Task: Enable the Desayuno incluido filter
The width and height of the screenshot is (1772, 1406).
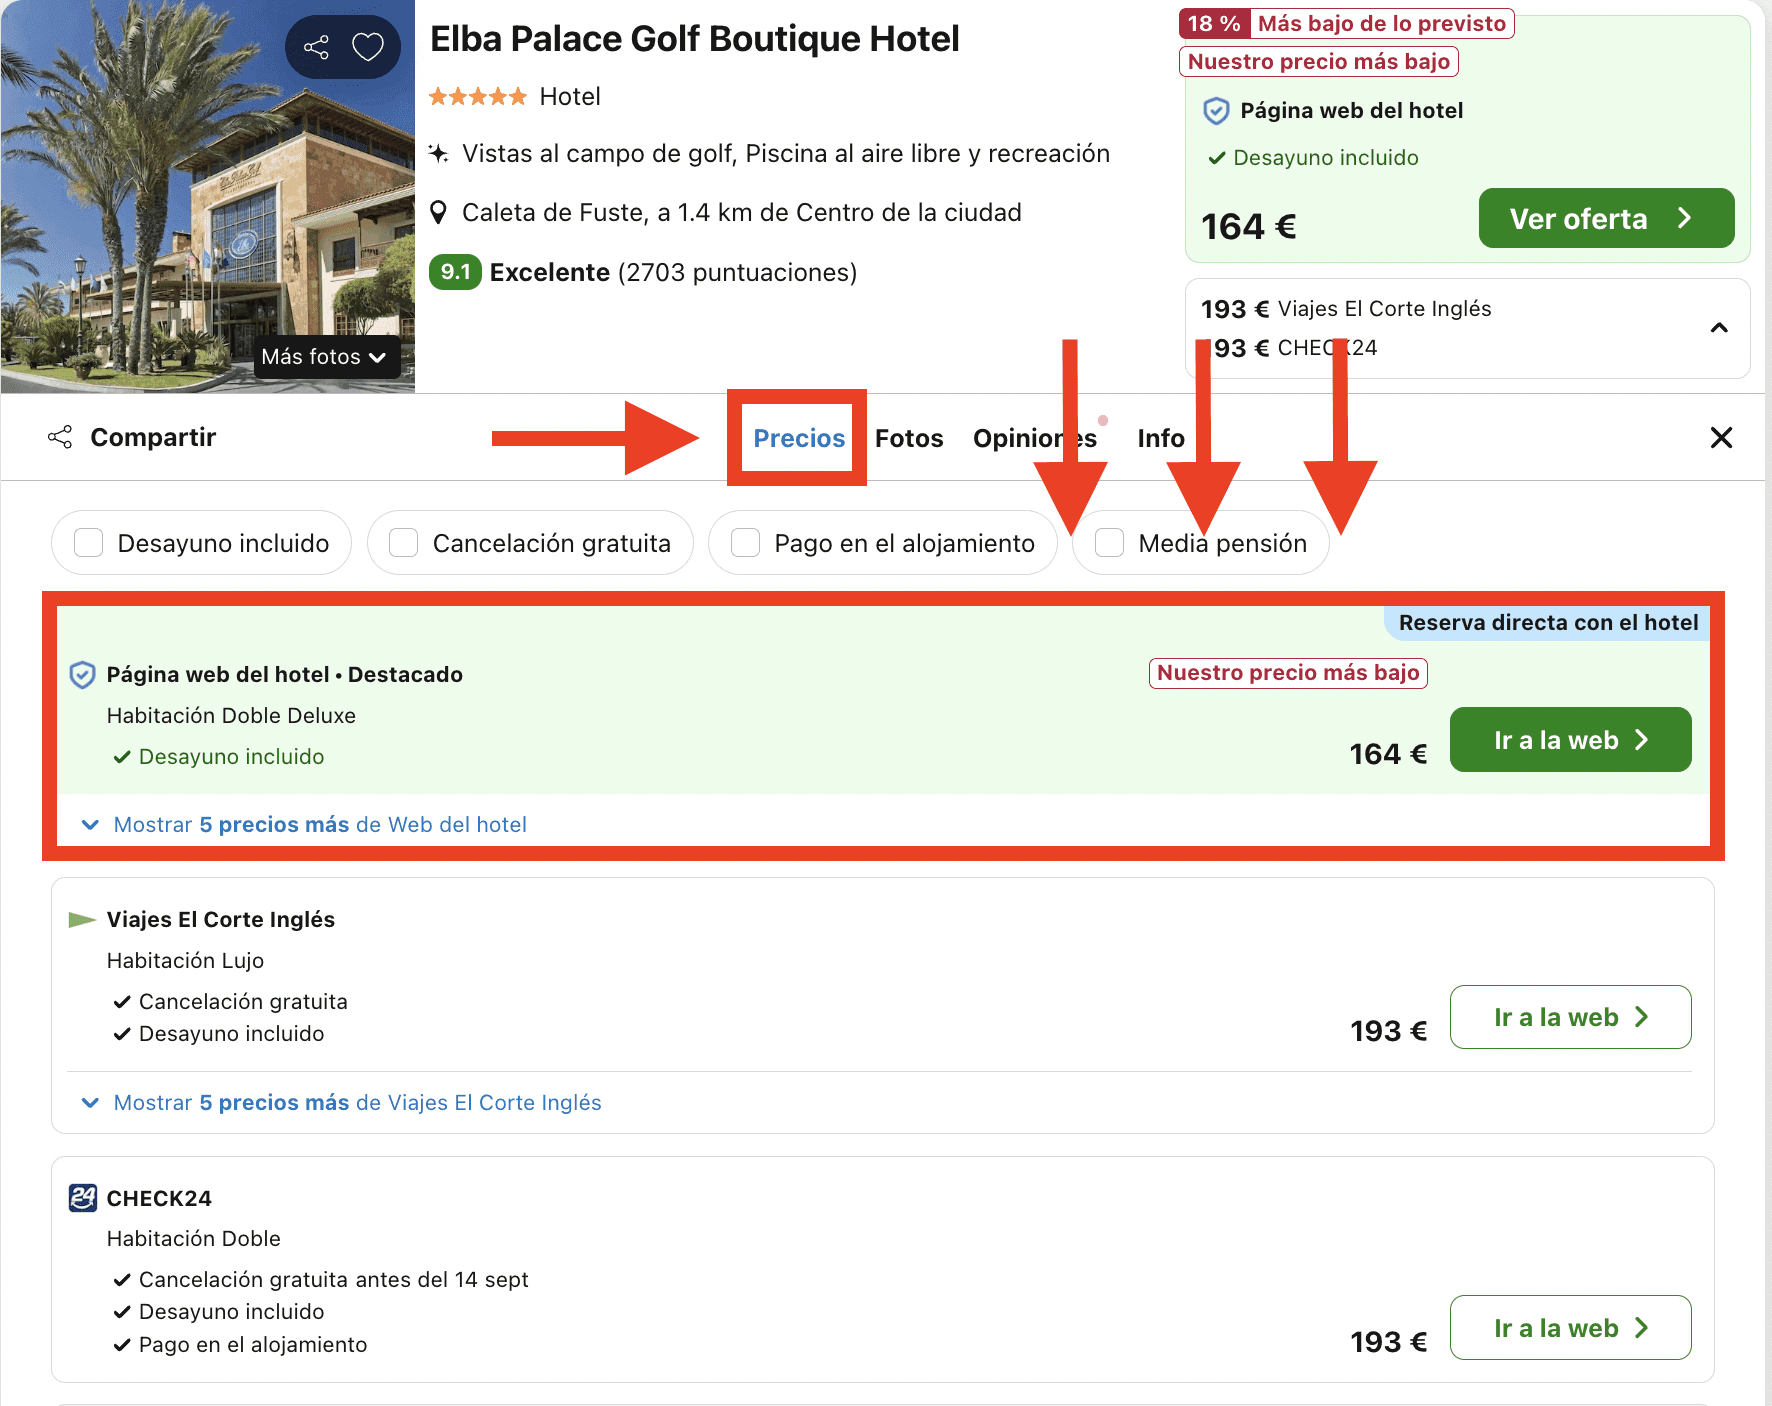Action: pos(89,543)
